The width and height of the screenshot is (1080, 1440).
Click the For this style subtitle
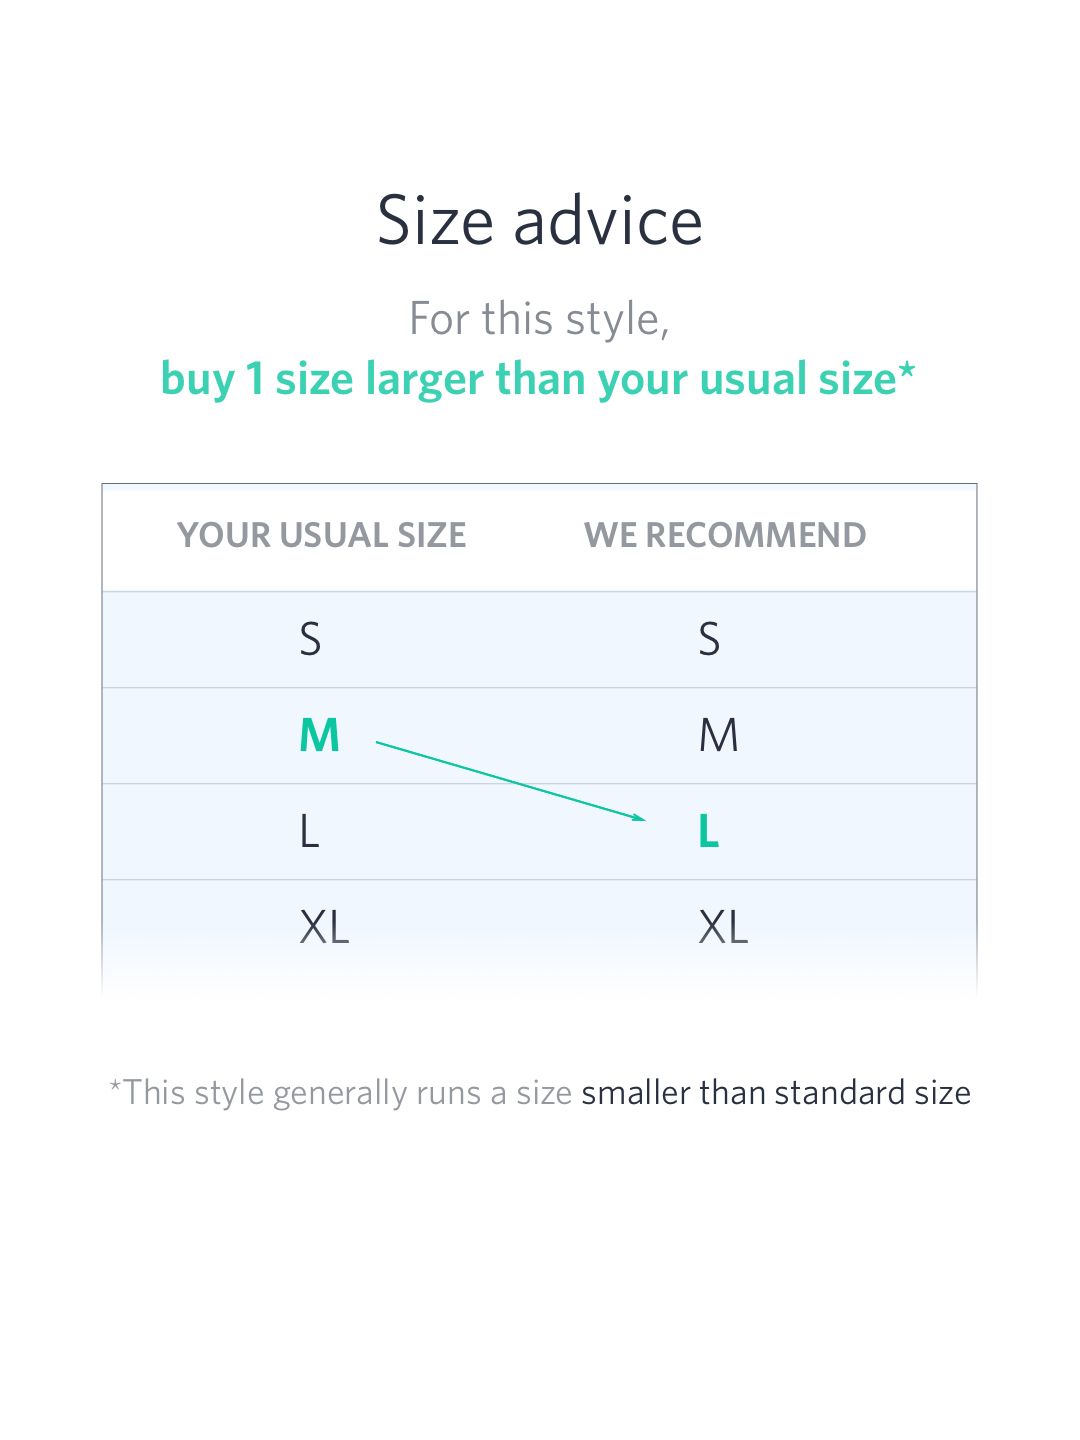[x=540, y=320]
